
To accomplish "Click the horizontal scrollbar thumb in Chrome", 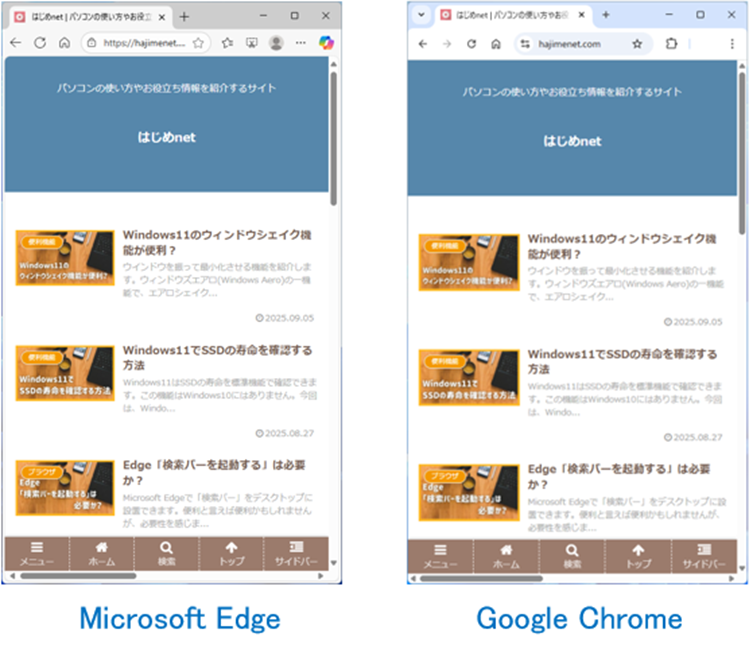I will 481,578.
